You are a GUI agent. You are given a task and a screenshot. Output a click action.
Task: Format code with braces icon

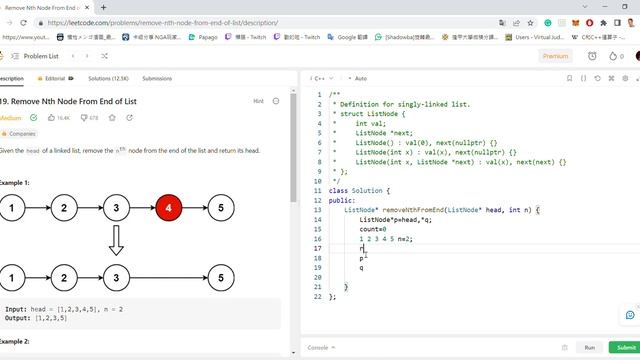pyautogui.click(x=583, y=78)
